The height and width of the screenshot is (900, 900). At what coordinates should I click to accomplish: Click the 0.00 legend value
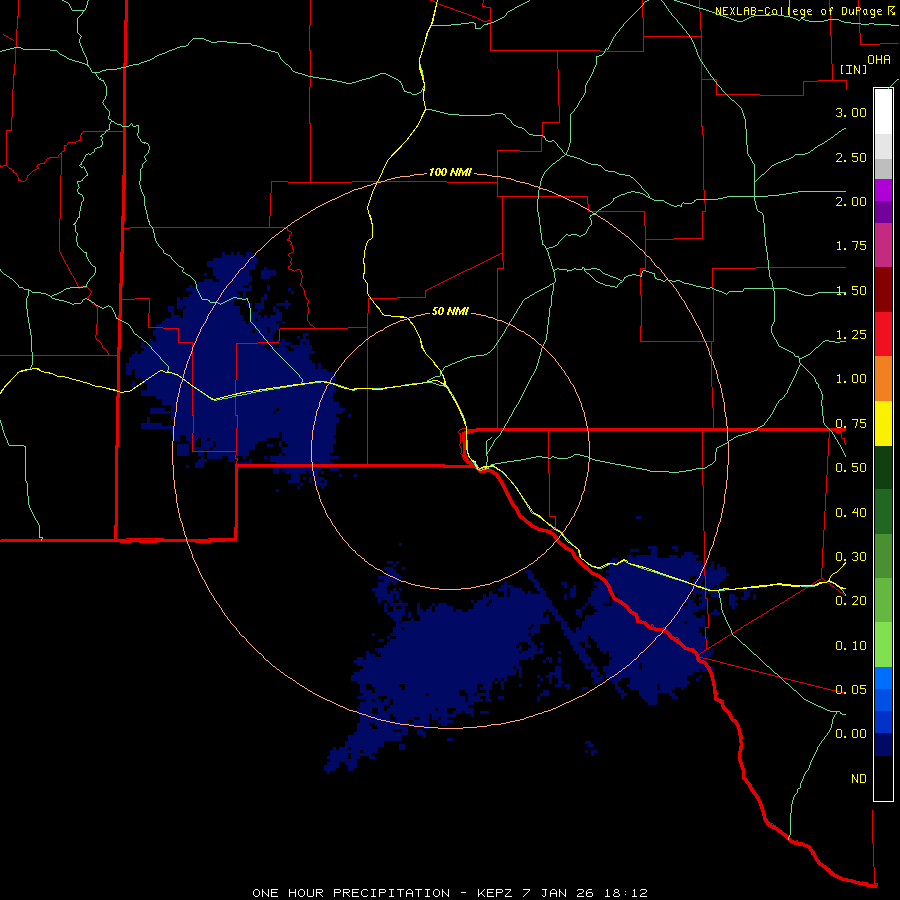coord(851,734)
